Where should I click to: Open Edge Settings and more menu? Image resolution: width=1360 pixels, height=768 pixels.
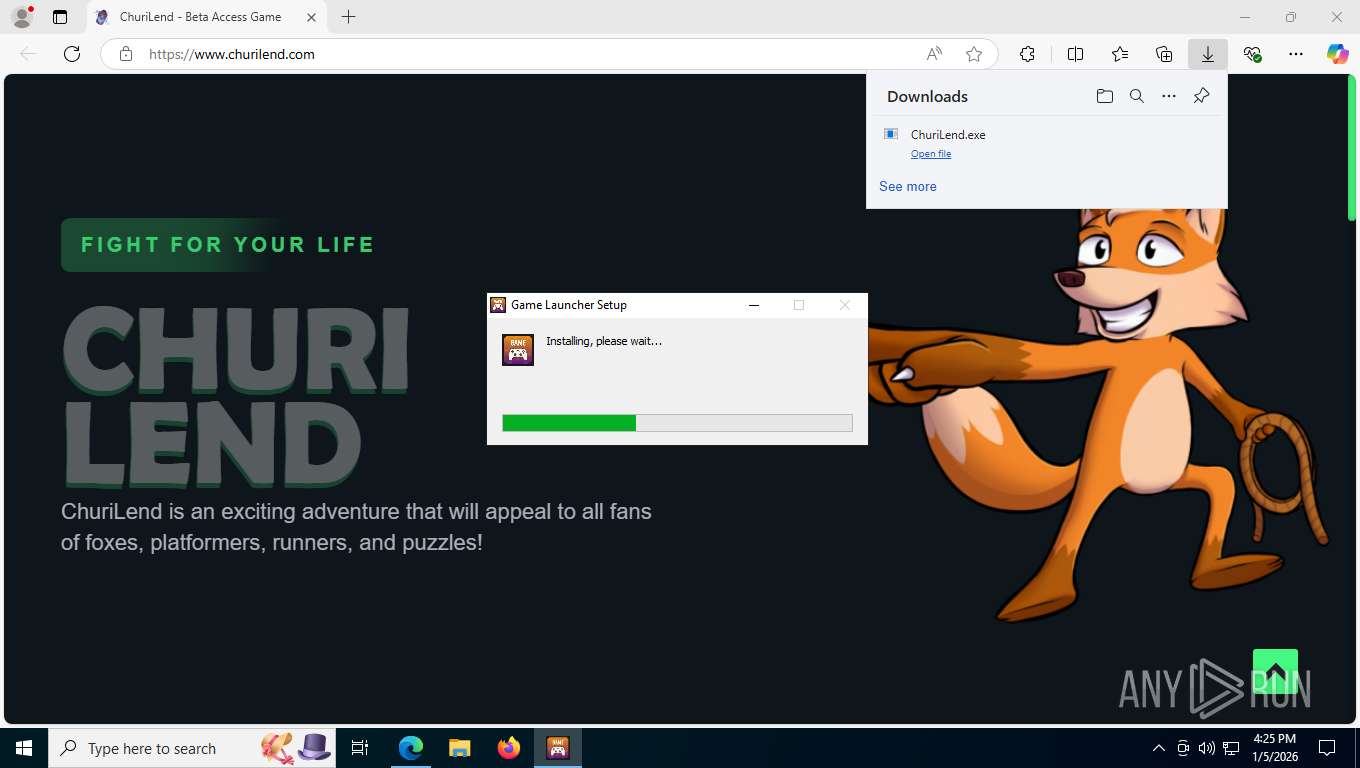1296,54
